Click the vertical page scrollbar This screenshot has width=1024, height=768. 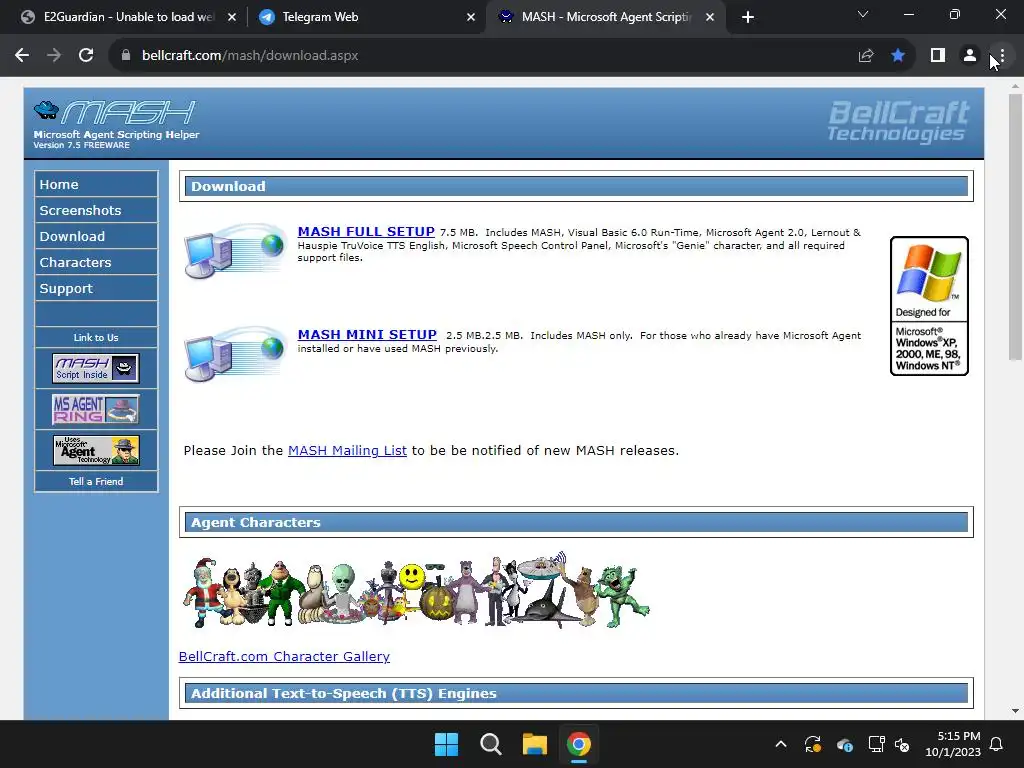1015,226
